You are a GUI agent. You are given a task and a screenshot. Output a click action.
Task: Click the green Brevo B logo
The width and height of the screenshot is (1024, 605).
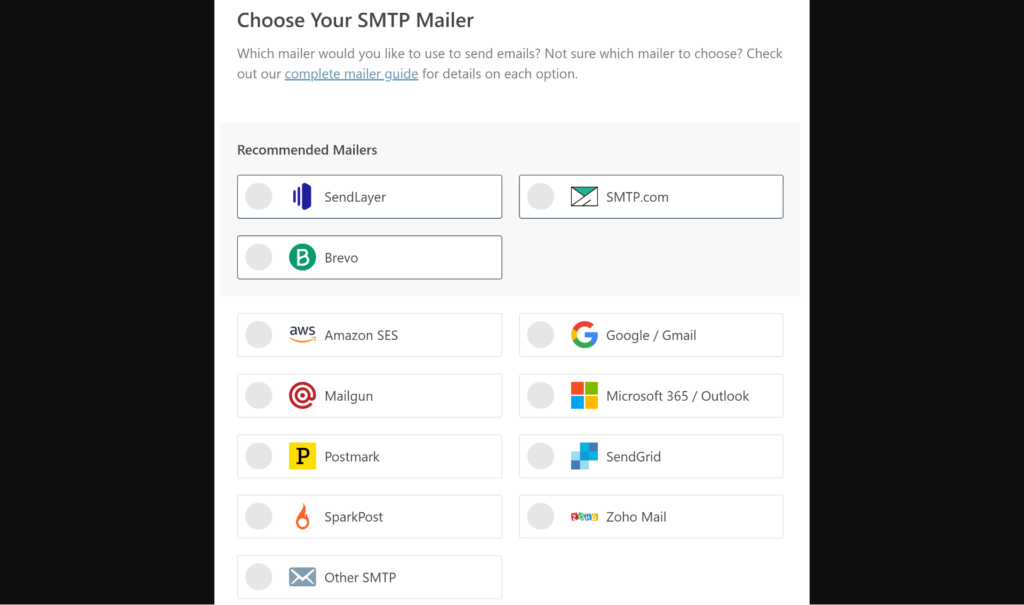coord(302,257)
